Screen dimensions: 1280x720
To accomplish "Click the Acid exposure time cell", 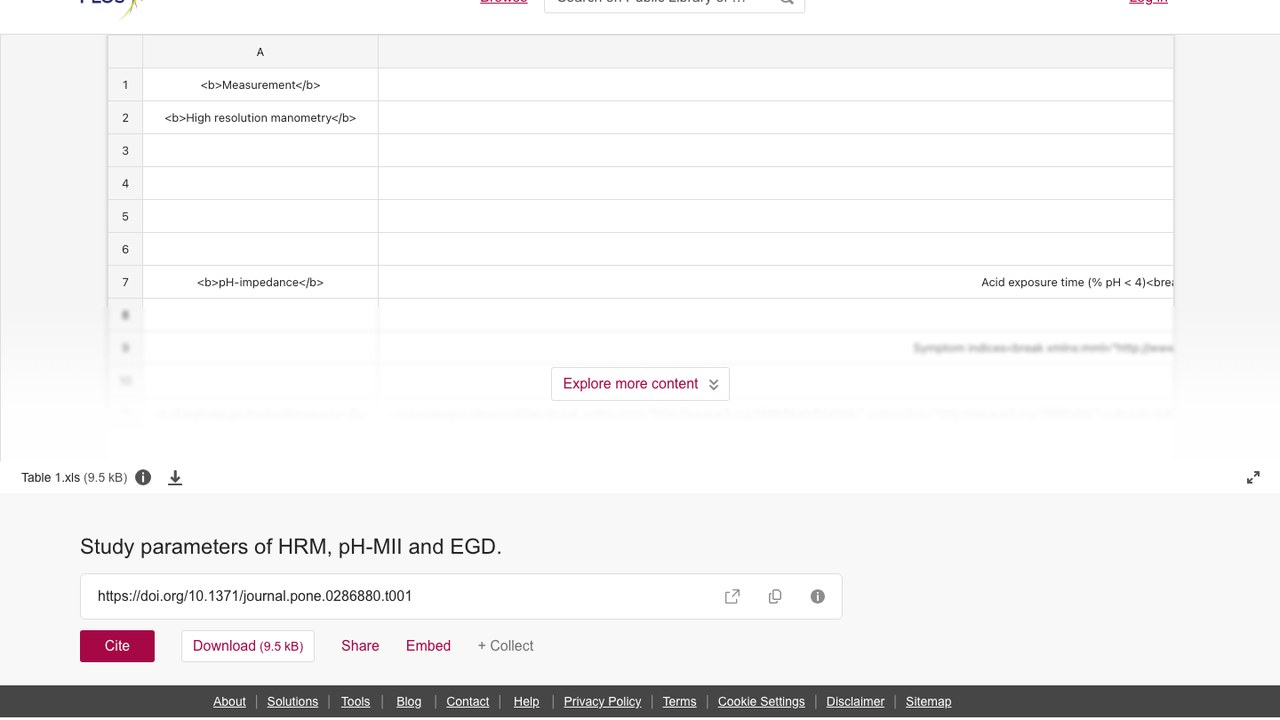I will pos(776,282).
